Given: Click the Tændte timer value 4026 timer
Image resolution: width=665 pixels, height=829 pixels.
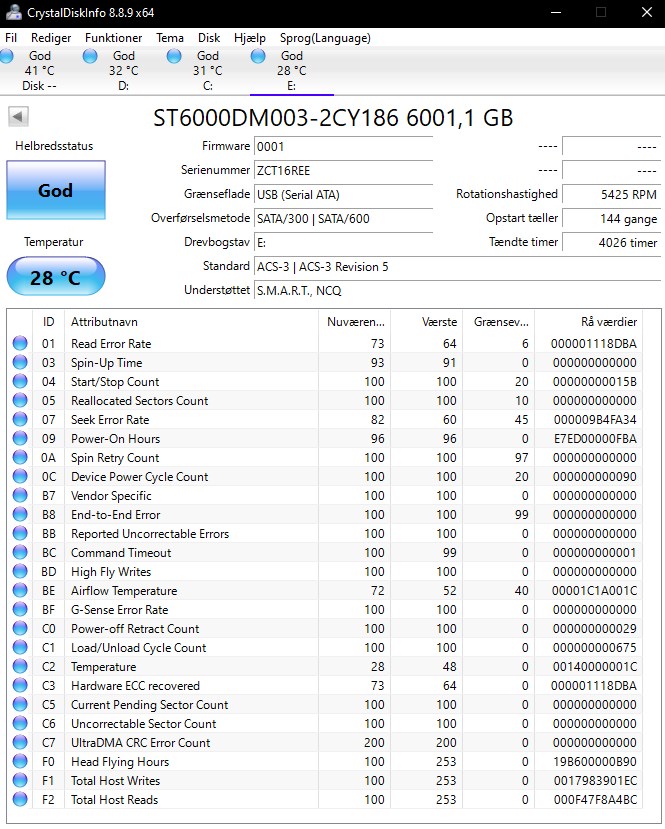Looking at the screenshot, I should click(x=611, y=243).
